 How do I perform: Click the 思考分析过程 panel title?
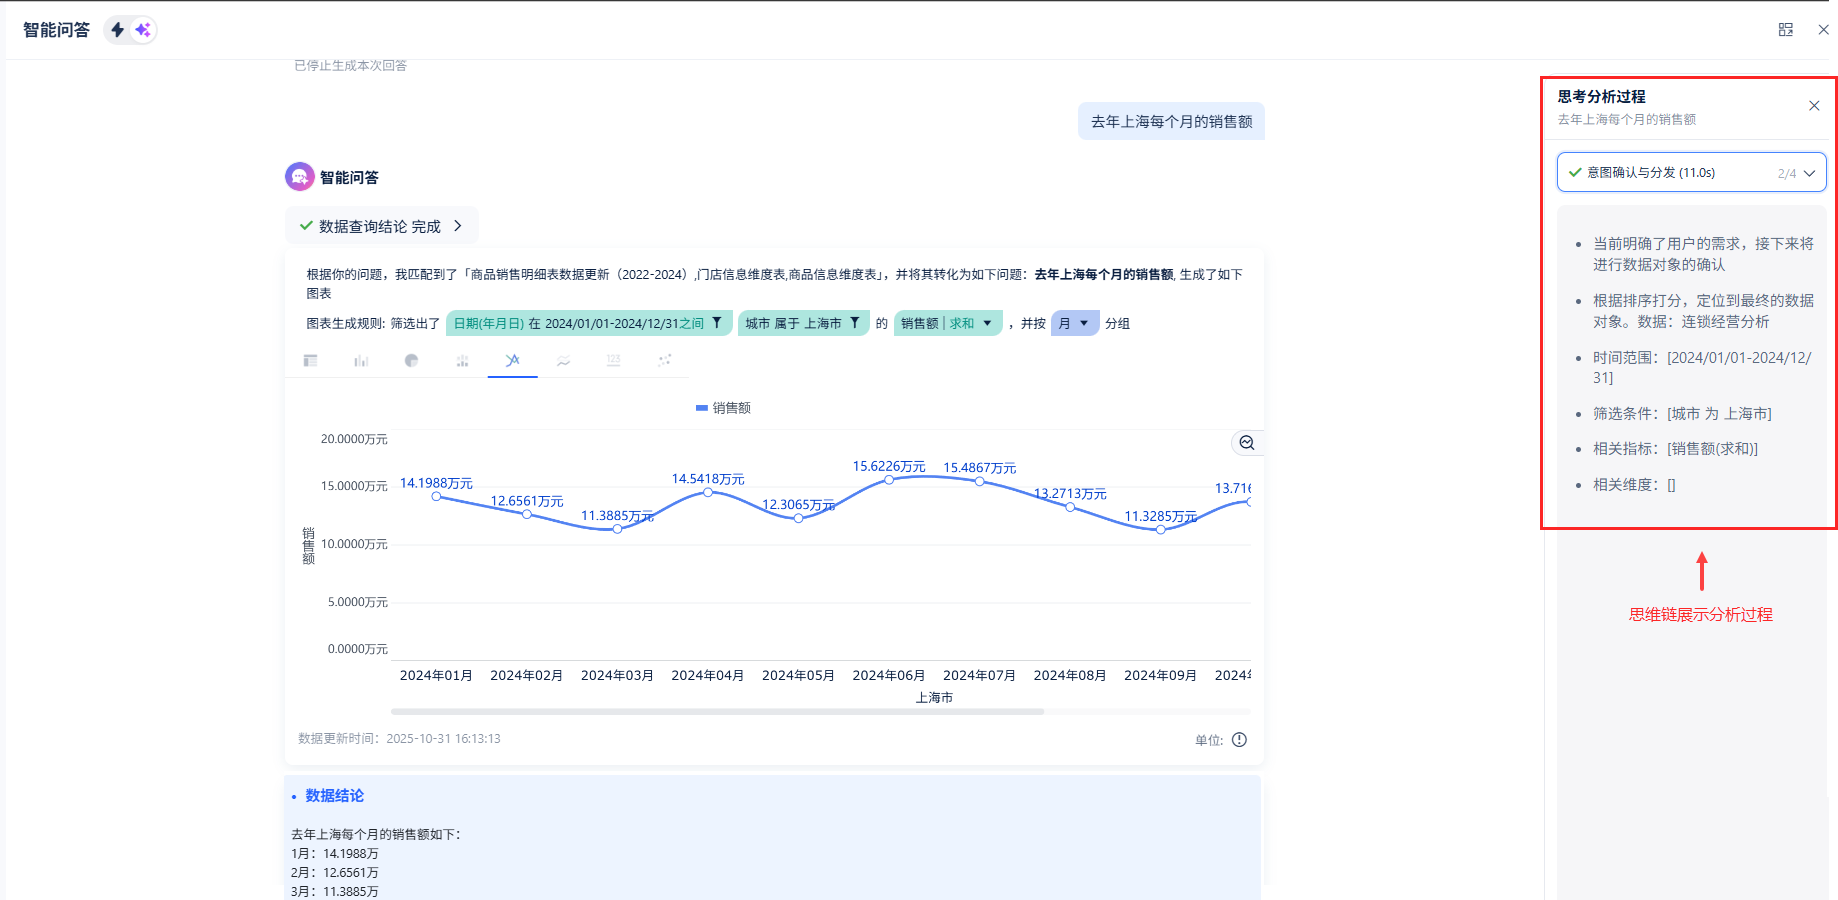click(x=1601, y=97)
